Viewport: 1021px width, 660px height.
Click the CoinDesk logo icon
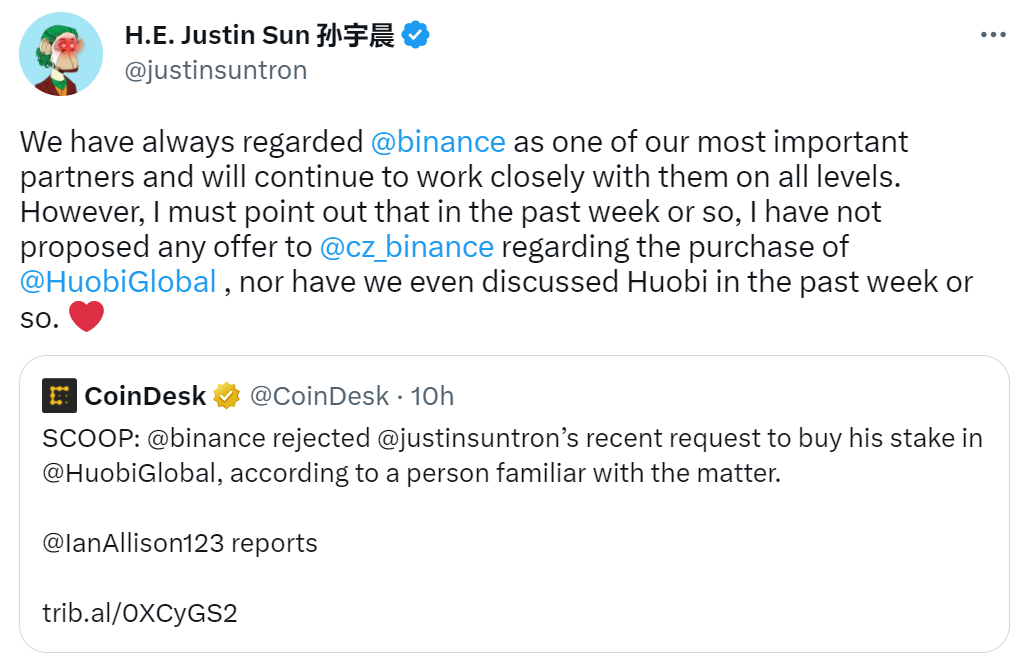coord(59,396)
